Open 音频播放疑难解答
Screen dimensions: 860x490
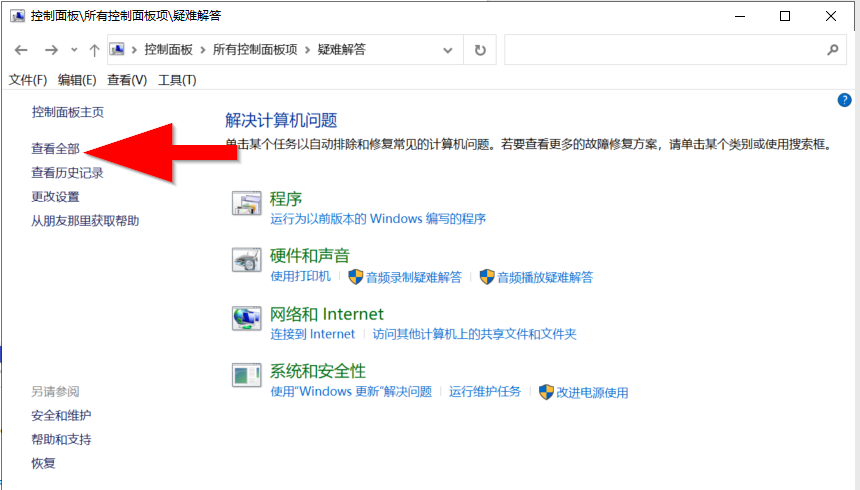545,278
